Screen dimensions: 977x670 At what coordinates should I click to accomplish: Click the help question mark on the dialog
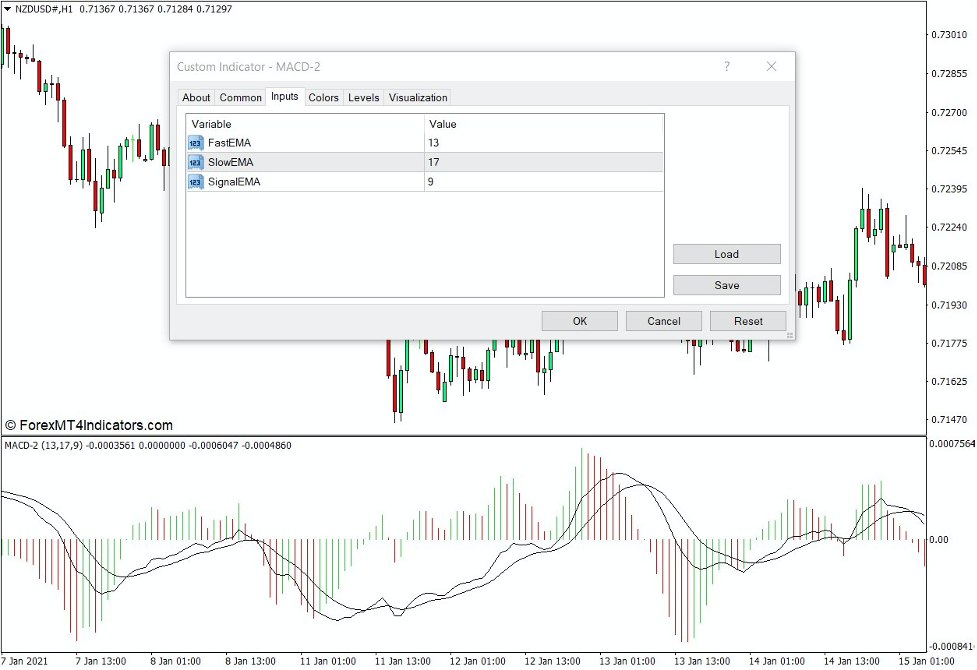[727, 66]
